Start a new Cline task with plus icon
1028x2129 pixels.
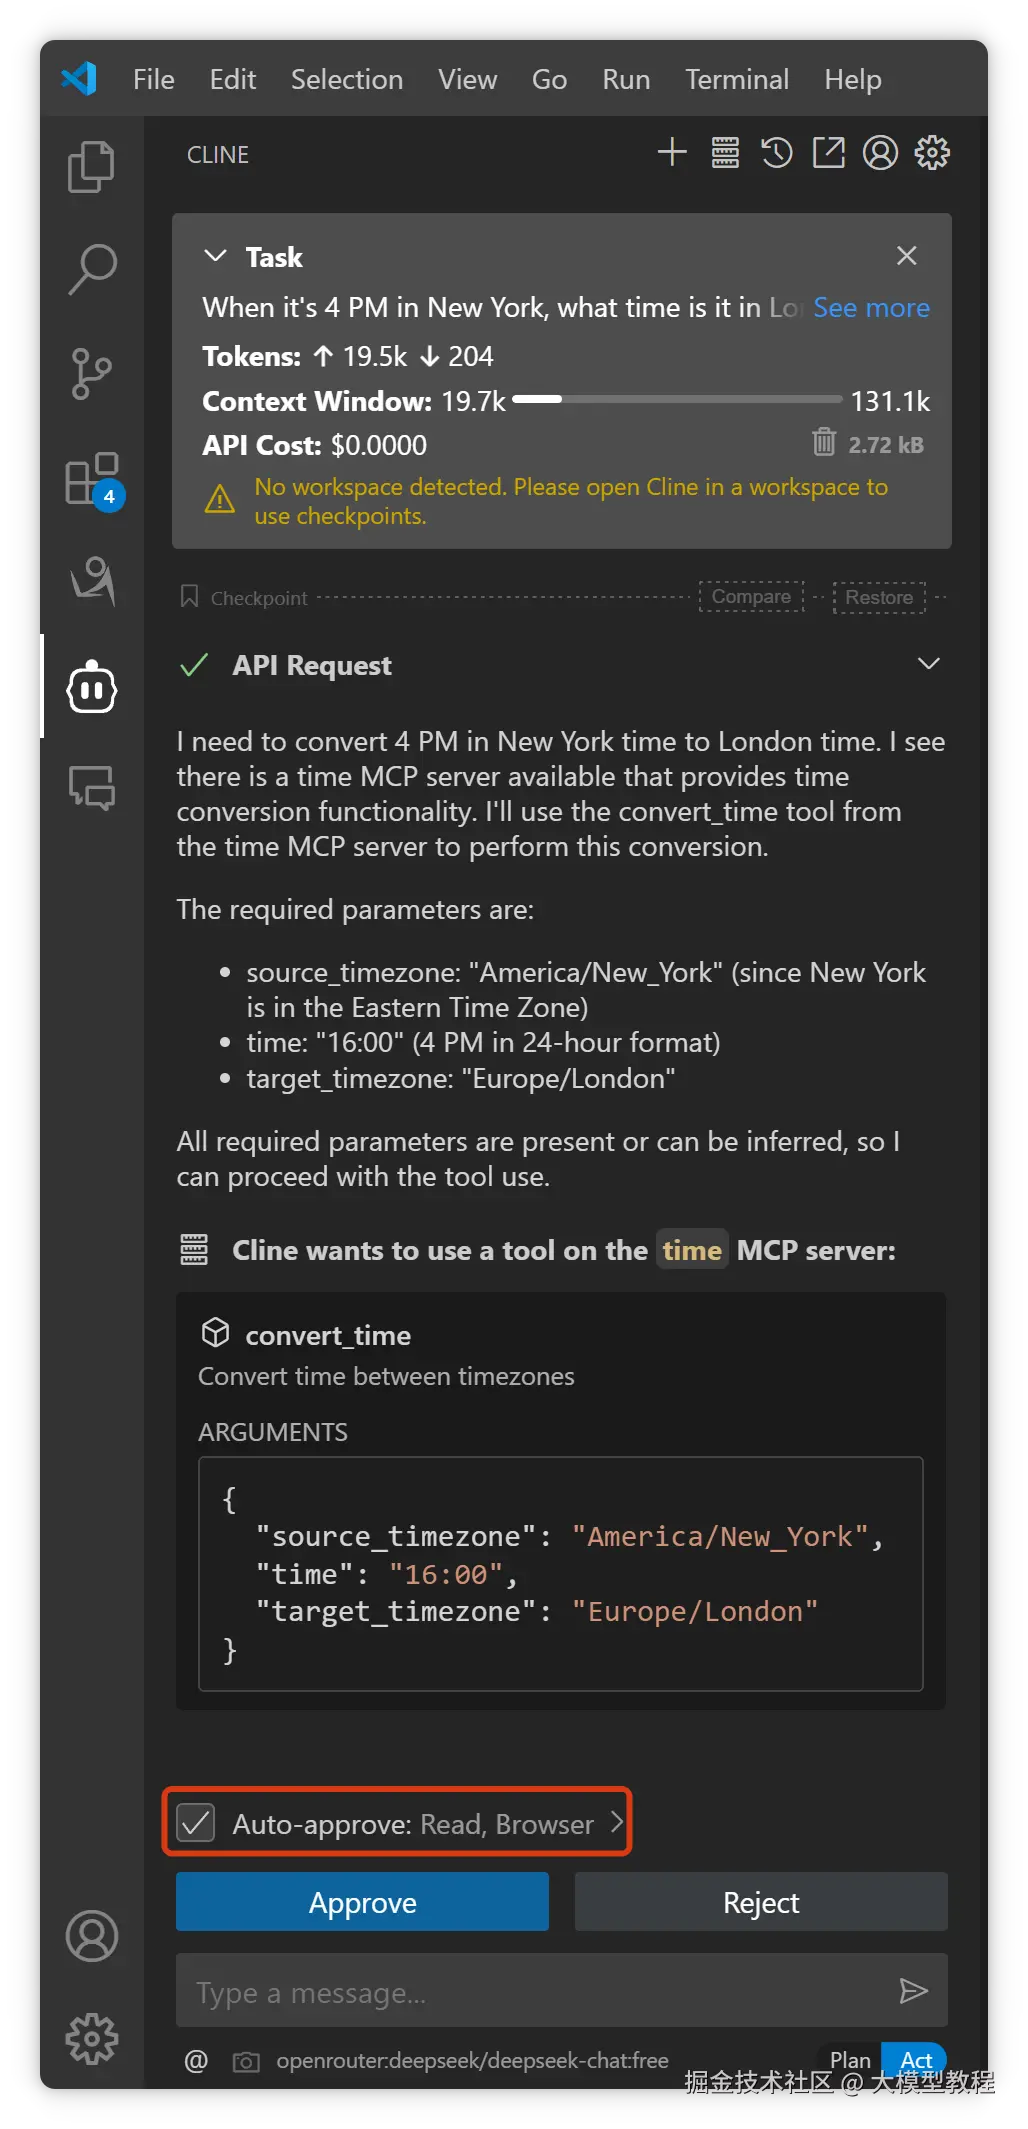(672, 153)
